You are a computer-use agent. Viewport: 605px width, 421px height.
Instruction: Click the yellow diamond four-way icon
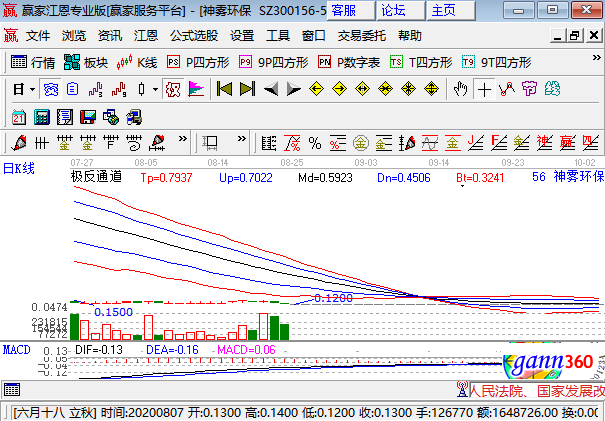408,89
